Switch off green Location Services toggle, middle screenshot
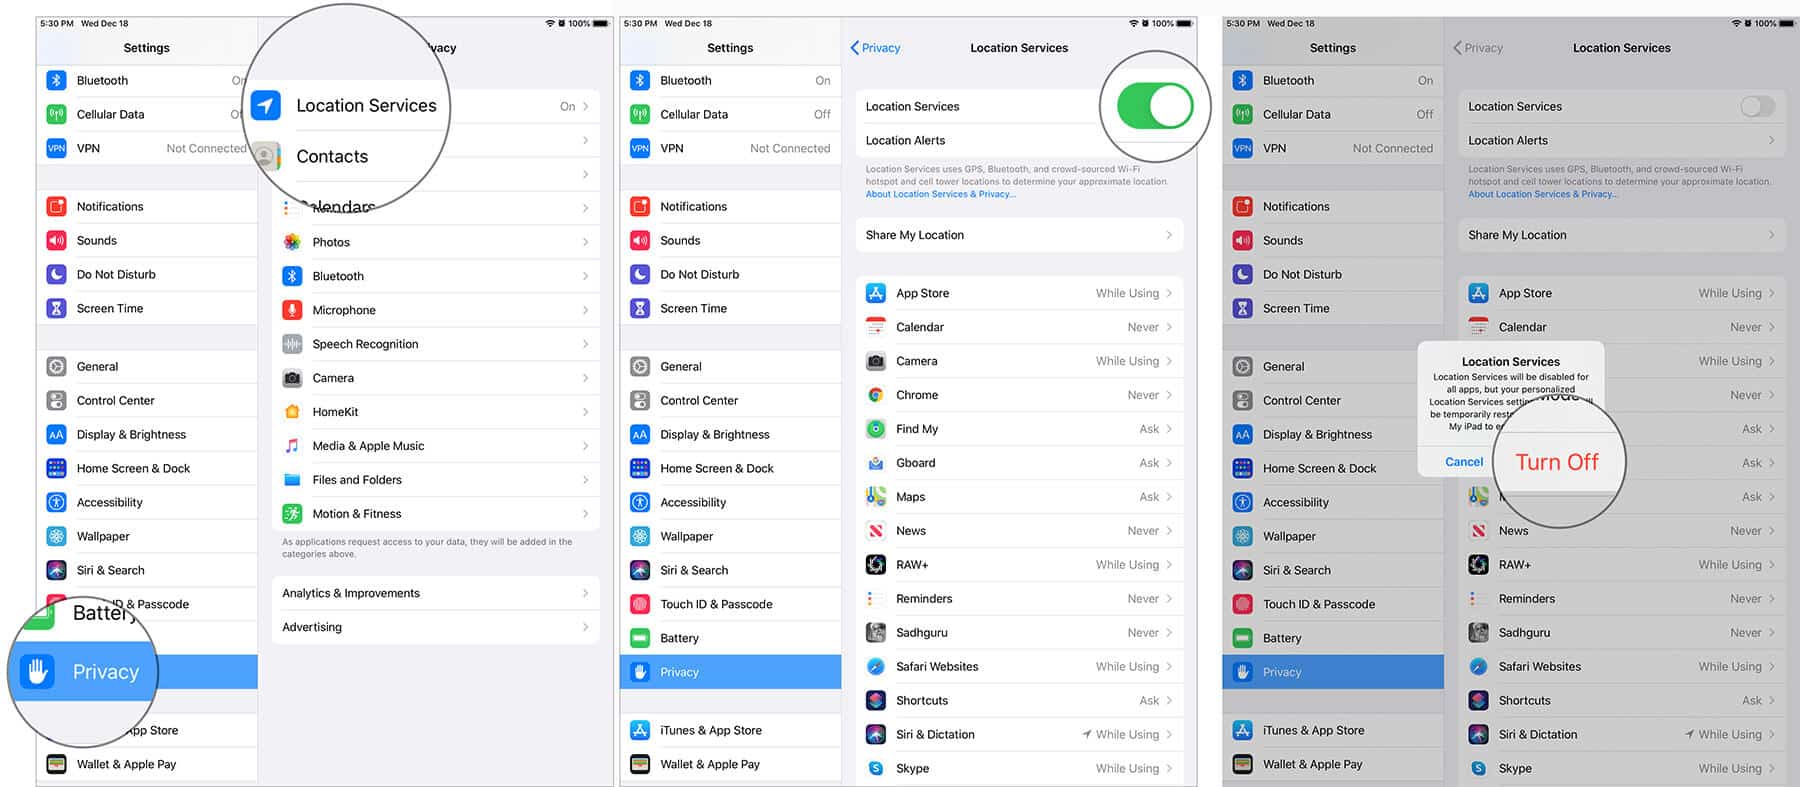1800x787 pixels. point(1155,106)
